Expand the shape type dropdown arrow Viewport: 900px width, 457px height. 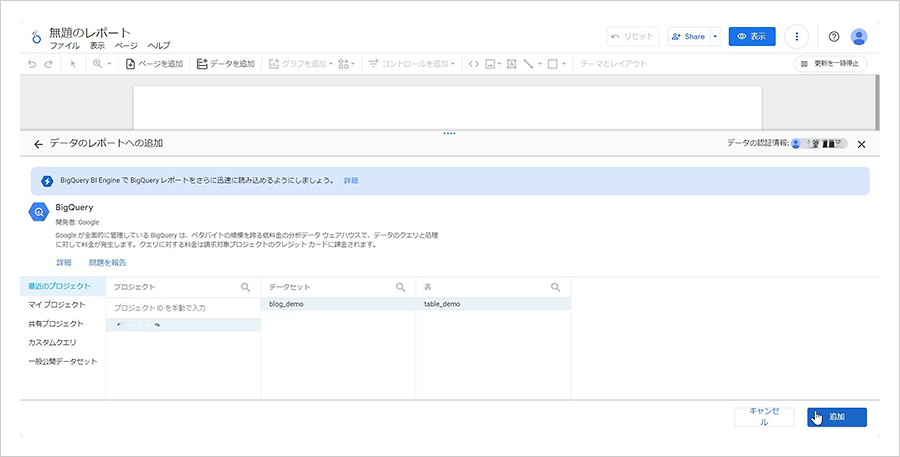[x=564, y=64]
